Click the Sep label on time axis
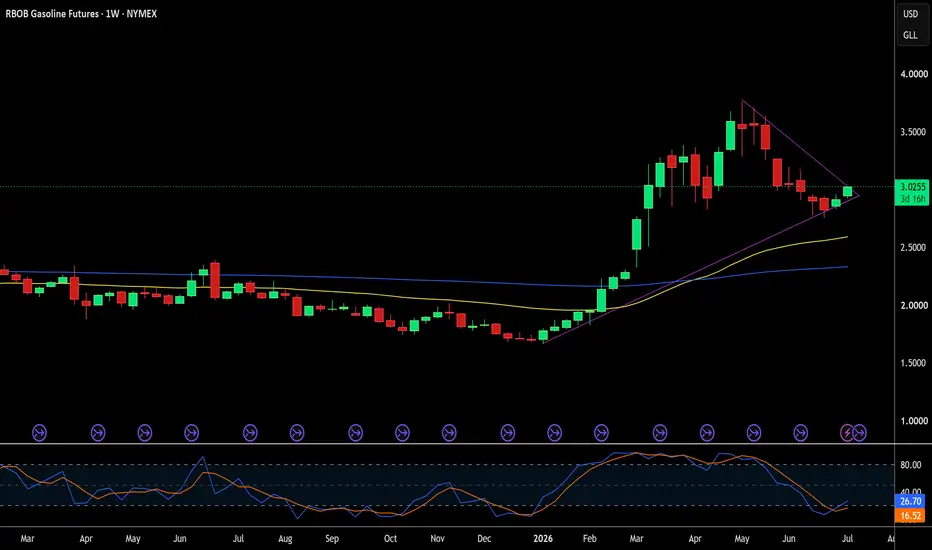The image size is (932, 550). (332, 539)
